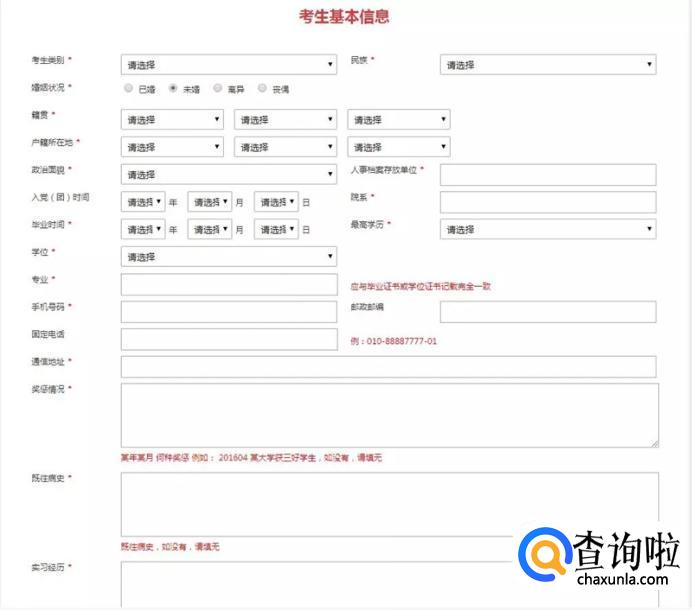
Task: Select the 未婚 marital status radio button
Action: [x=173, y=88]
